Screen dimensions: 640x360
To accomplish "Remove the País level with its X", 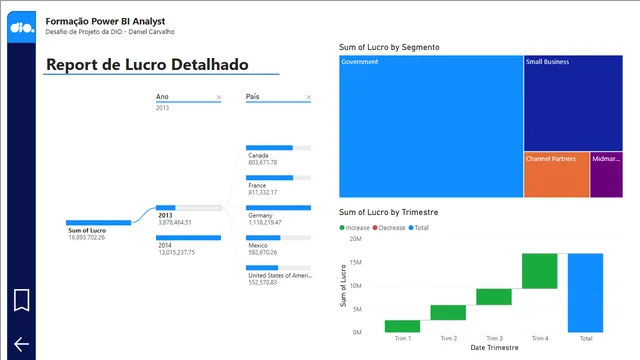I will [309, 97].
